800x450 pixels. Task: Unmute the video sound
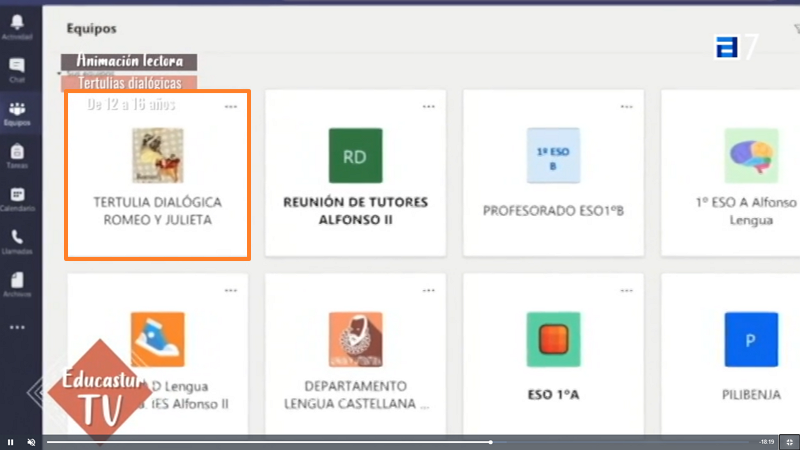point(31,442)
